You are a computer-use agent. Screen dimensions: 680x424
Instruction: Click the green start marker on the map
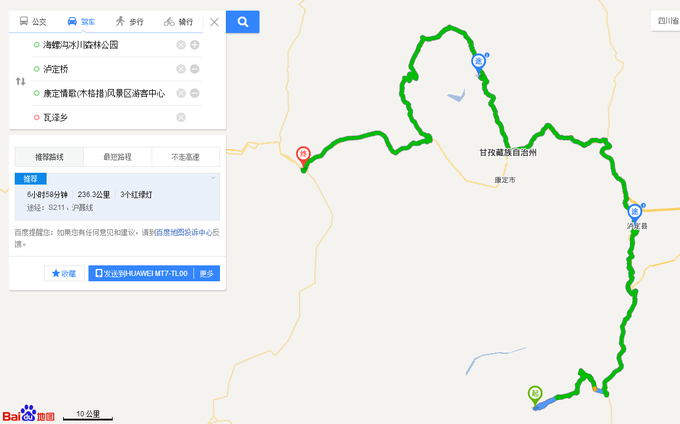535,395
